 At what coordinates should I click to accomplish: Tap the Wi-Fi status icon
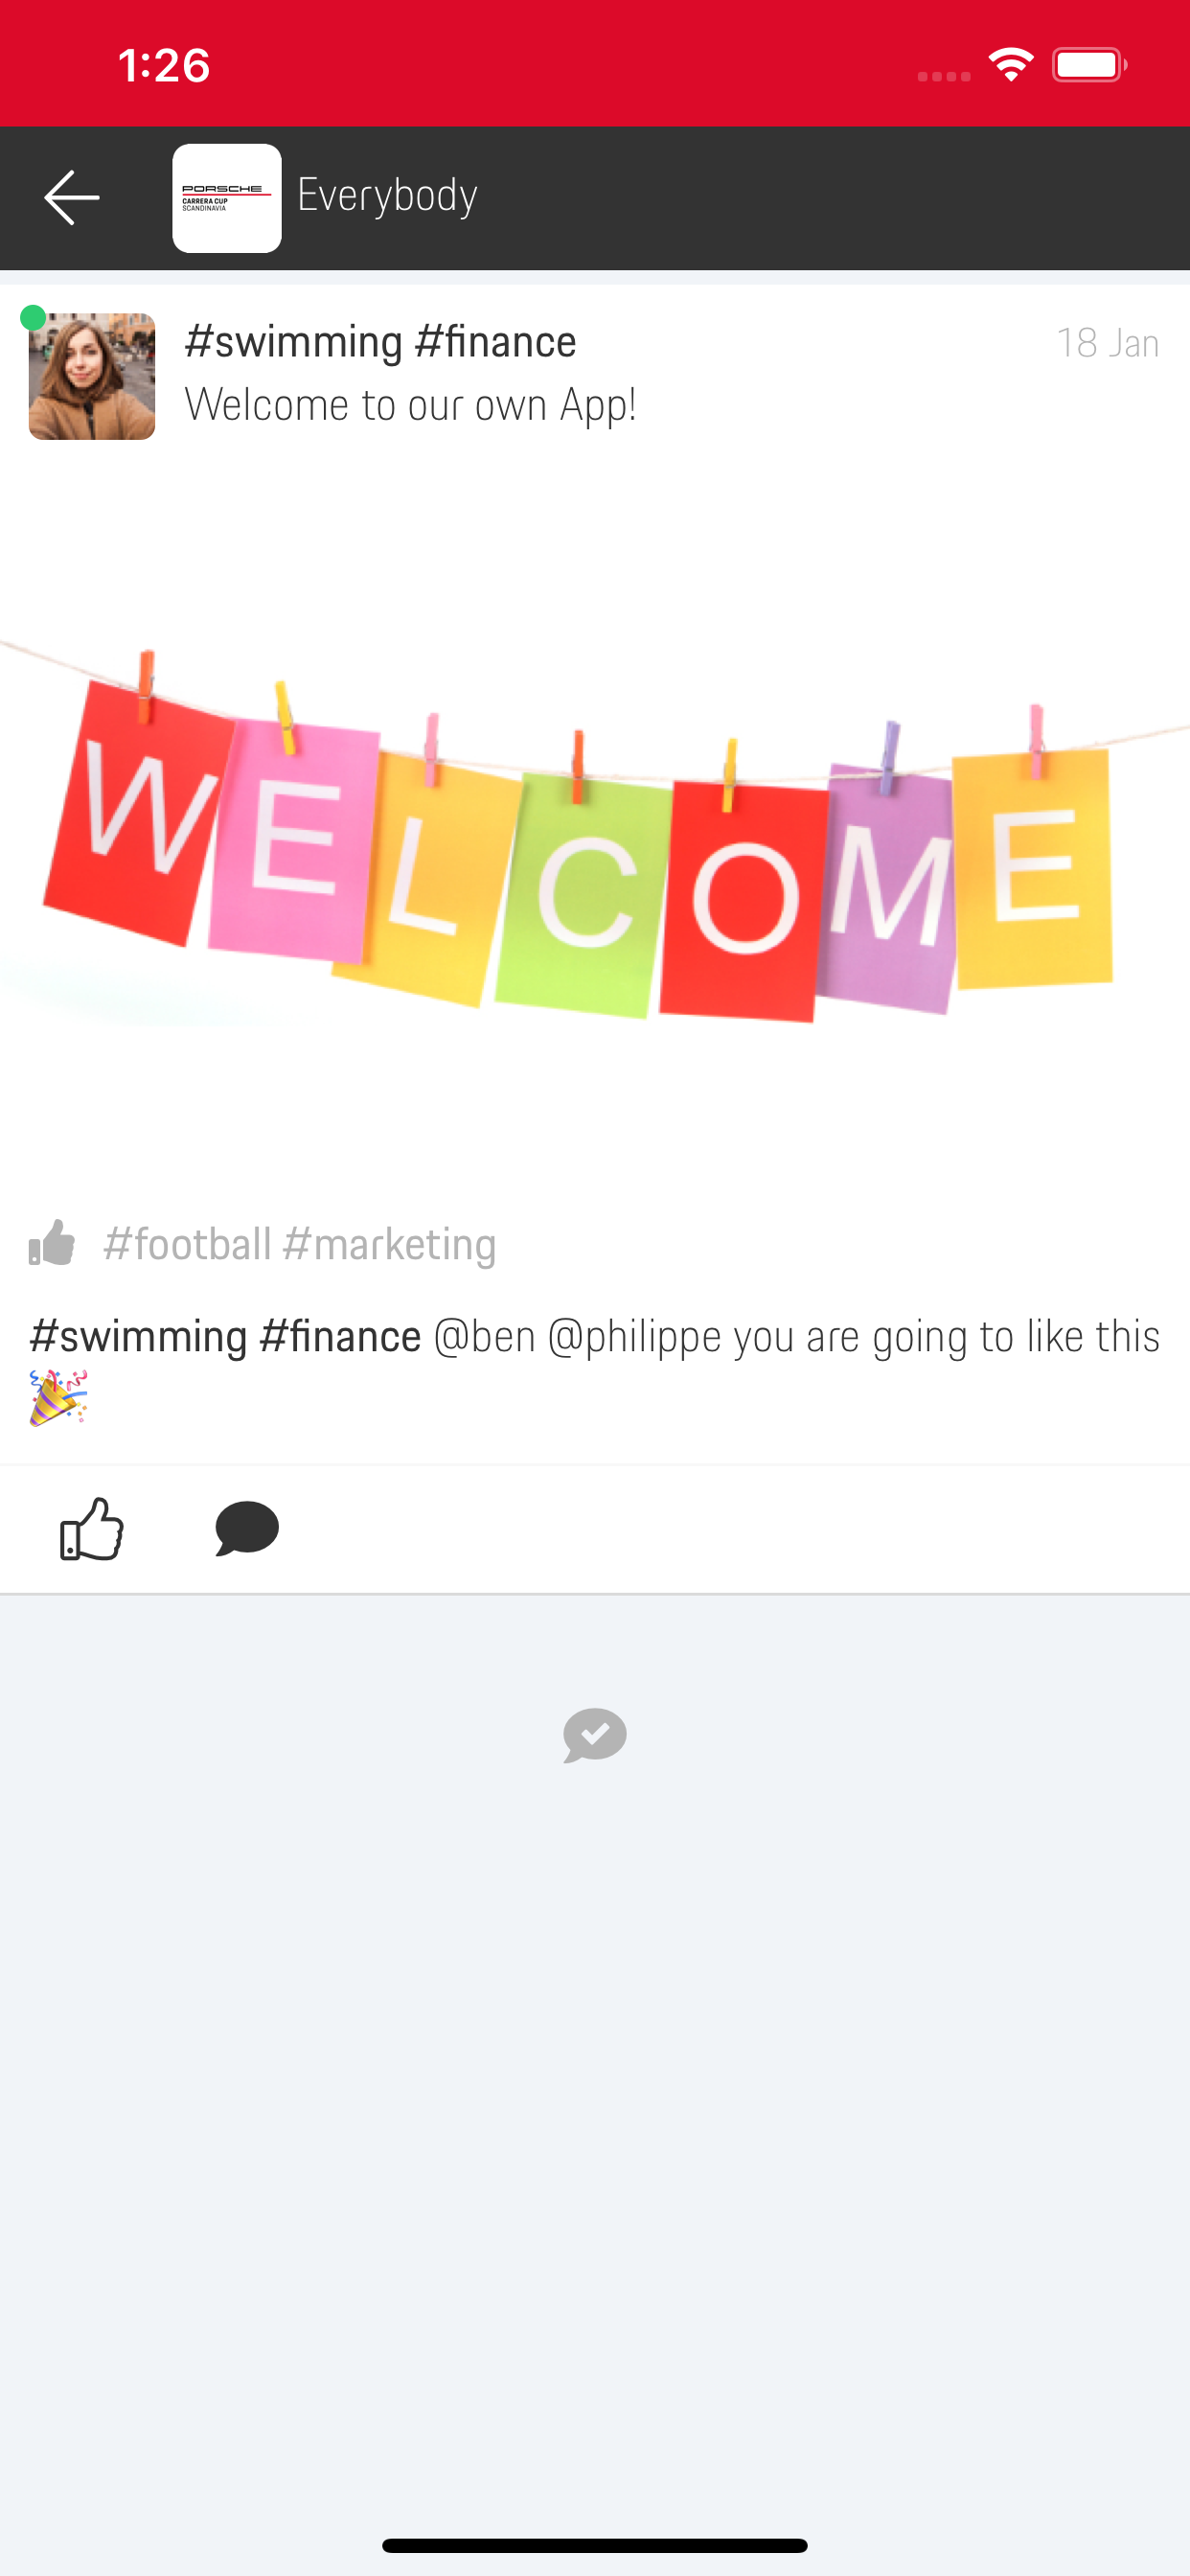coord(1011,65)
